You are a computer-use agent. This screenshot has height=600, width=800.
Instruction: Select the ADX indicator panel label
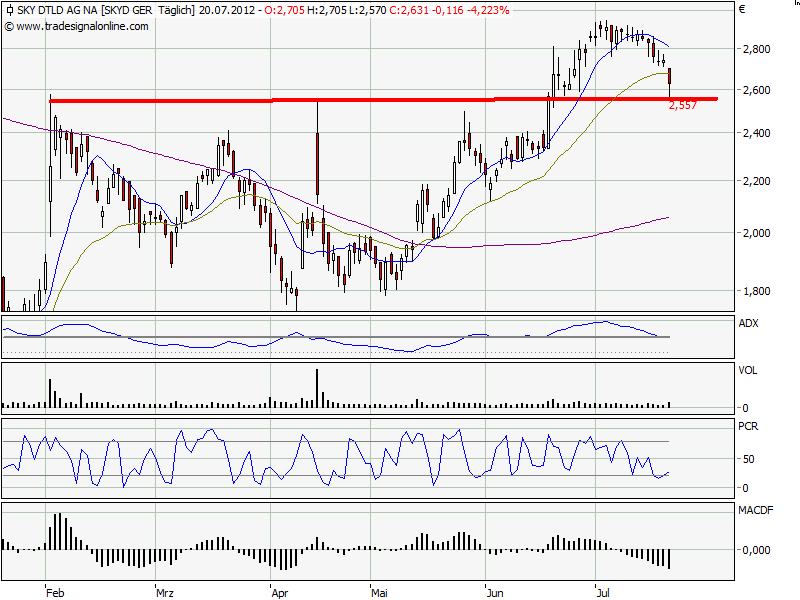point(748,323)
